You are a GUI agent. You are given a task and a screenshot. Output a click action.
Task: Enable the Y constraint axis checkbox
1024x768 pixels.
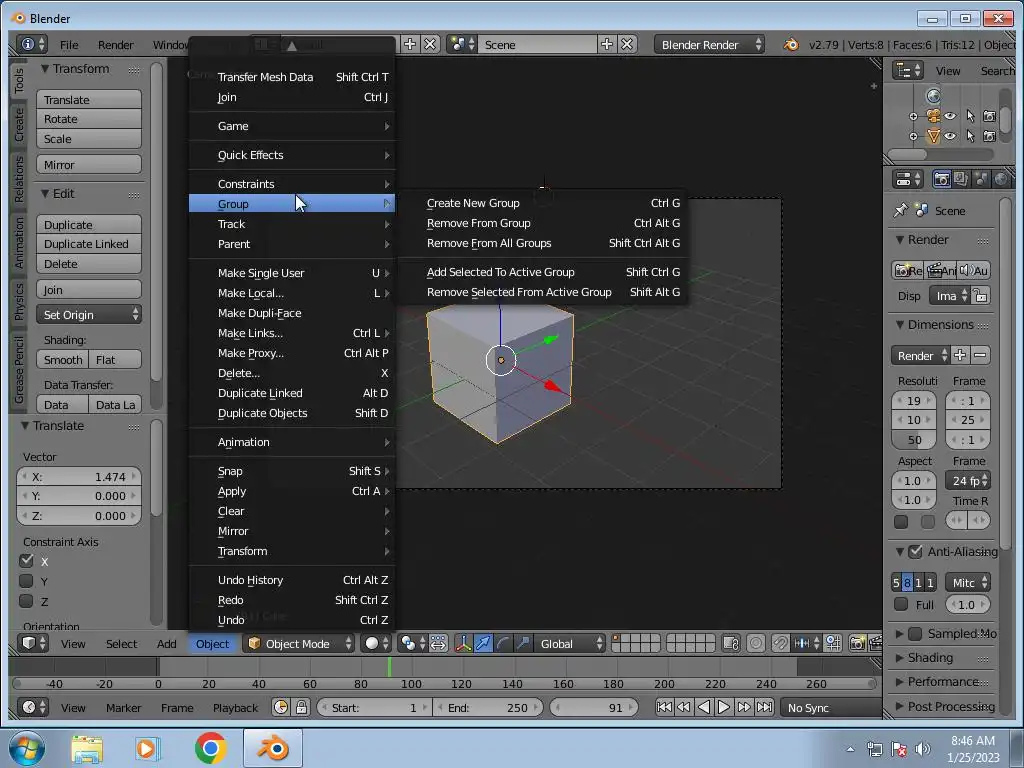[26, 581]
